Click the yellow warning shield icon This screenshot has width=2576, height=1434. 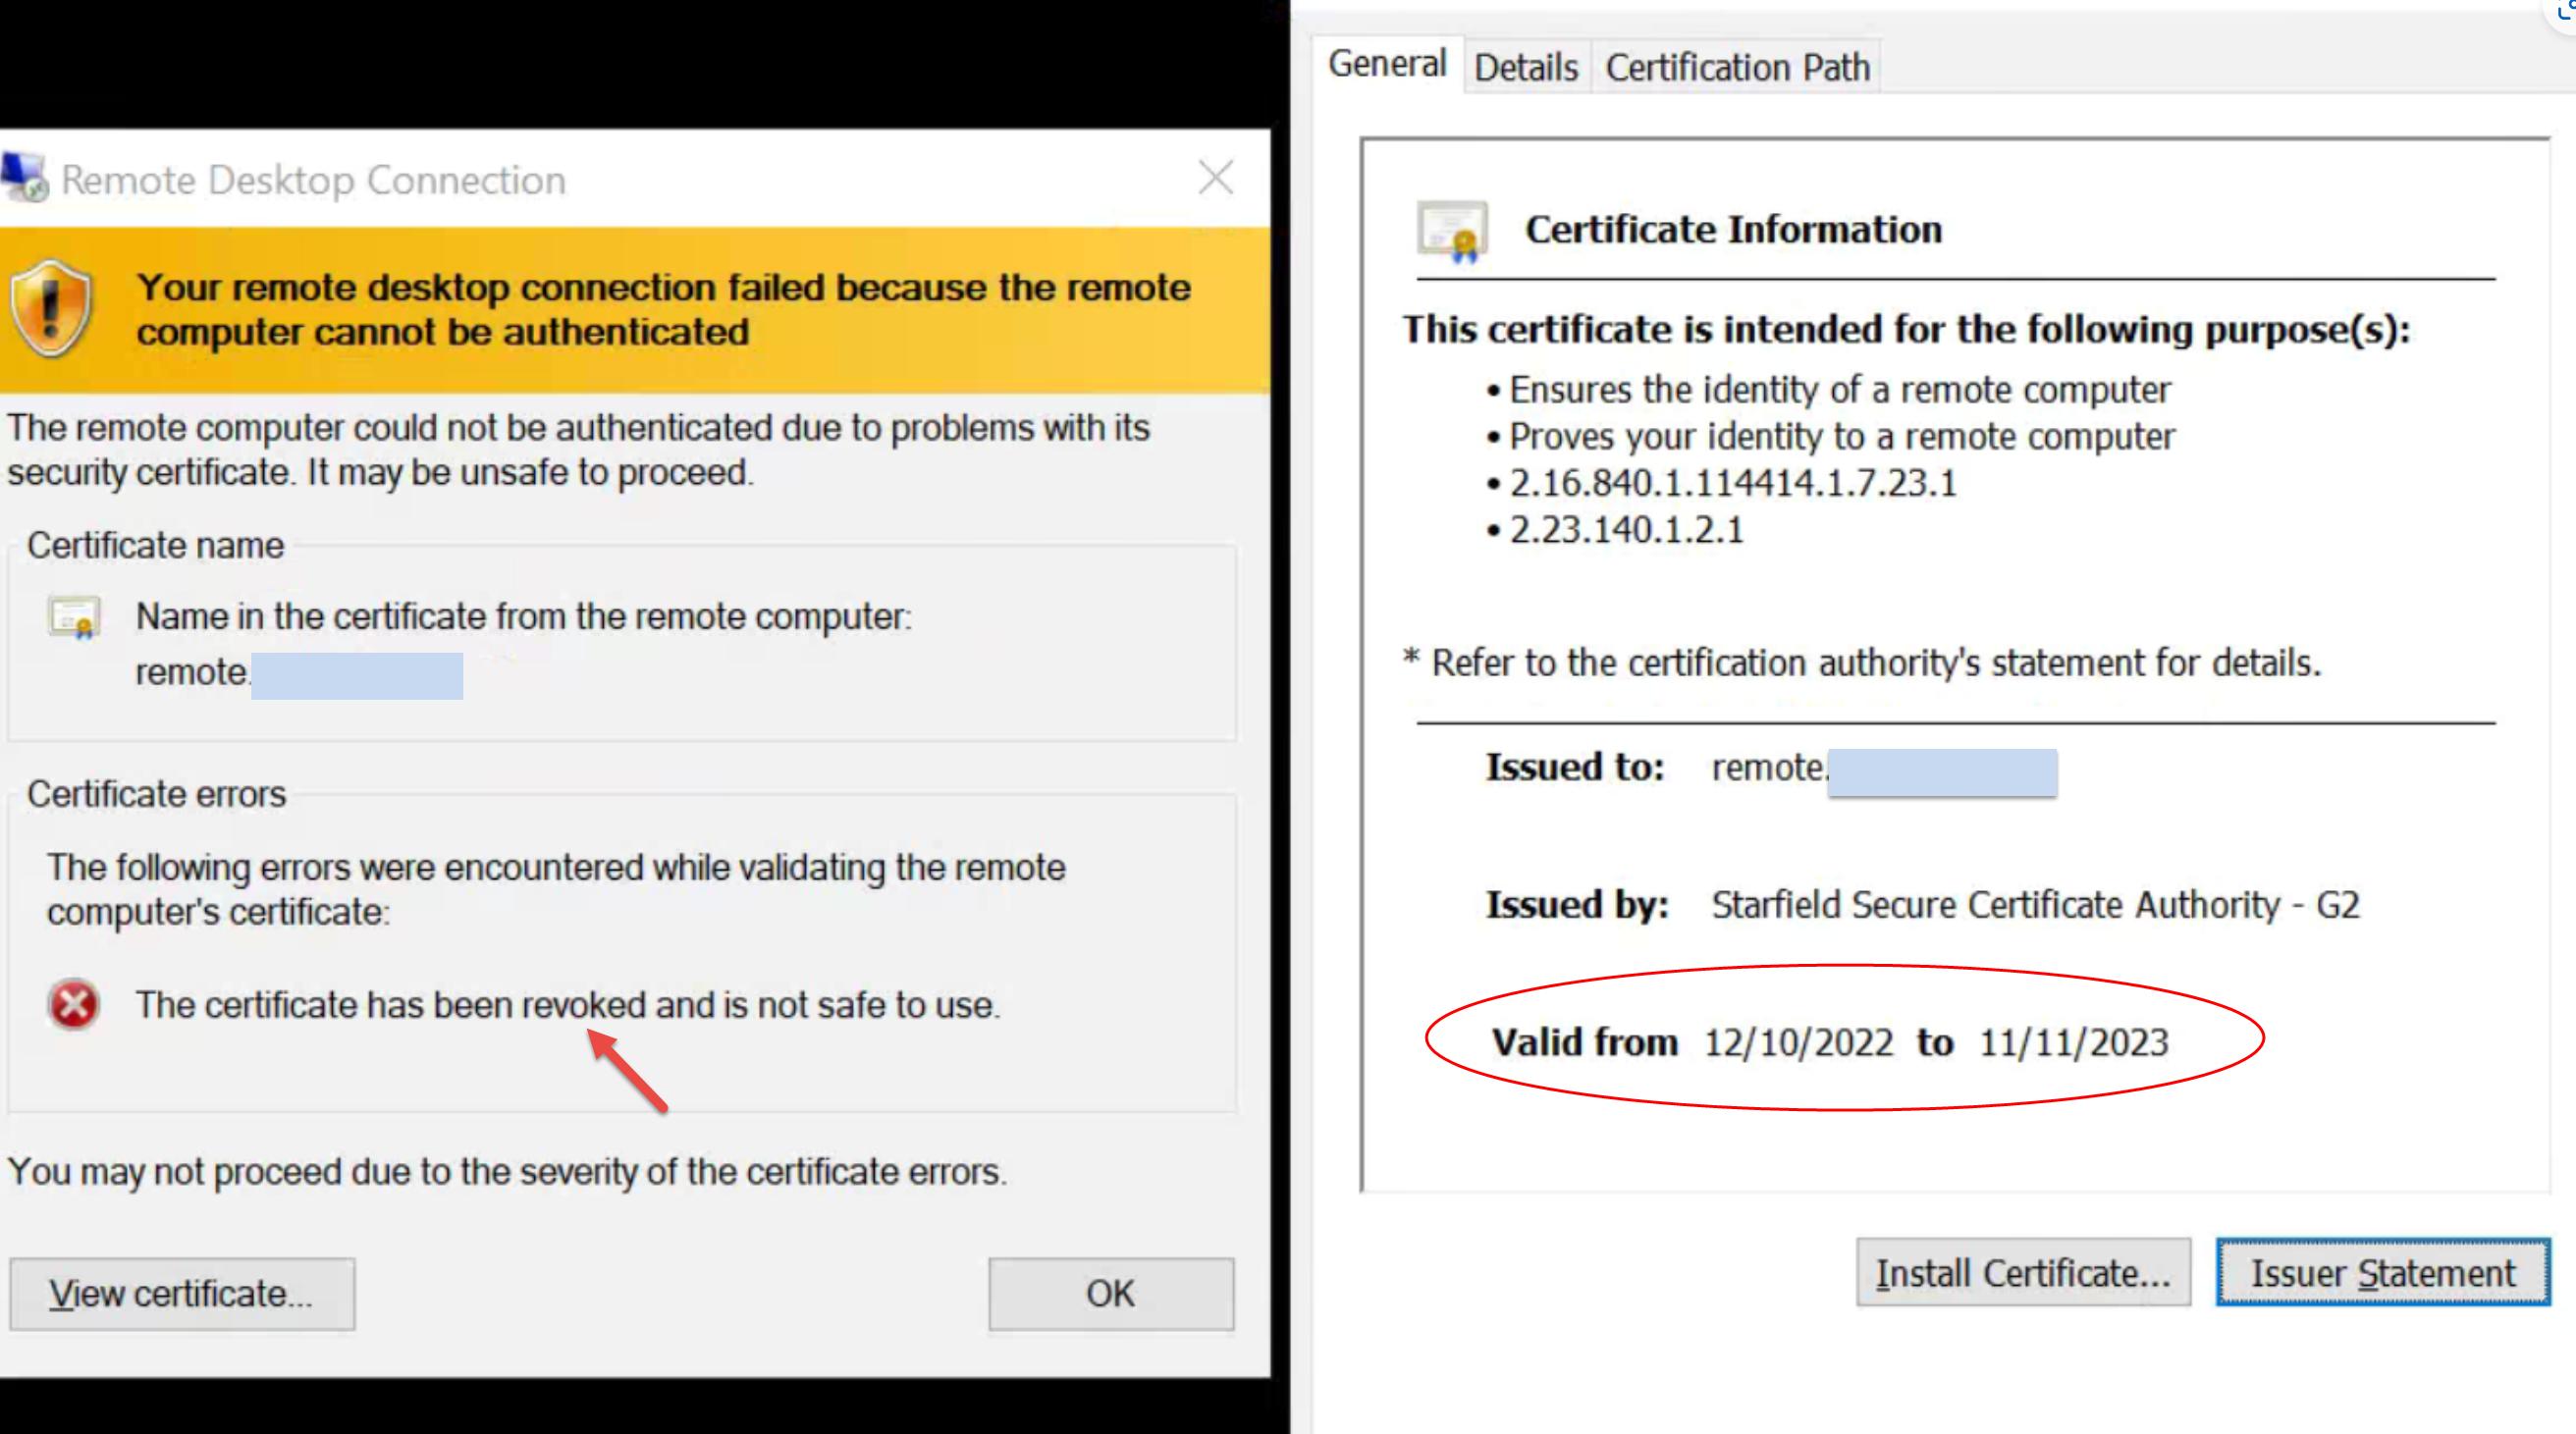51,308
